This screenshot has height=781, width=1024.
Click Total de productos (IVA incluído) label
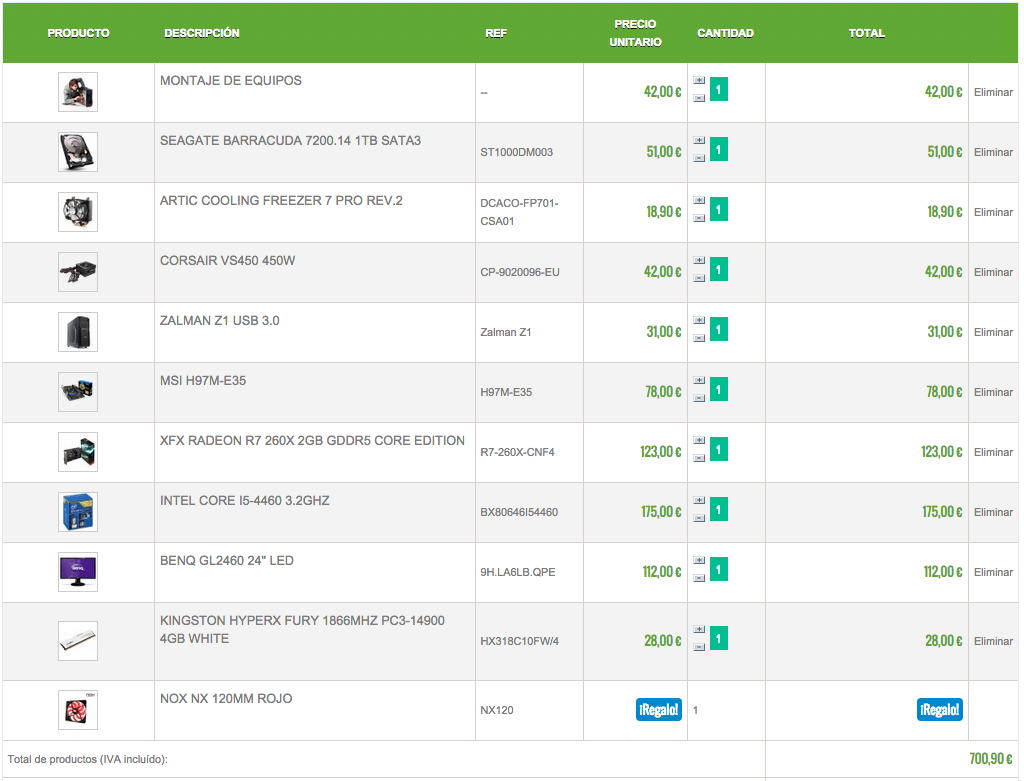88,760
